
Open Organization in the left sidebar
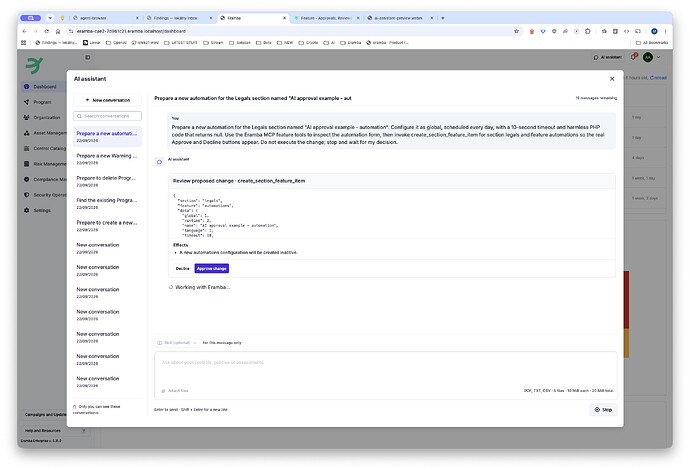47,118
